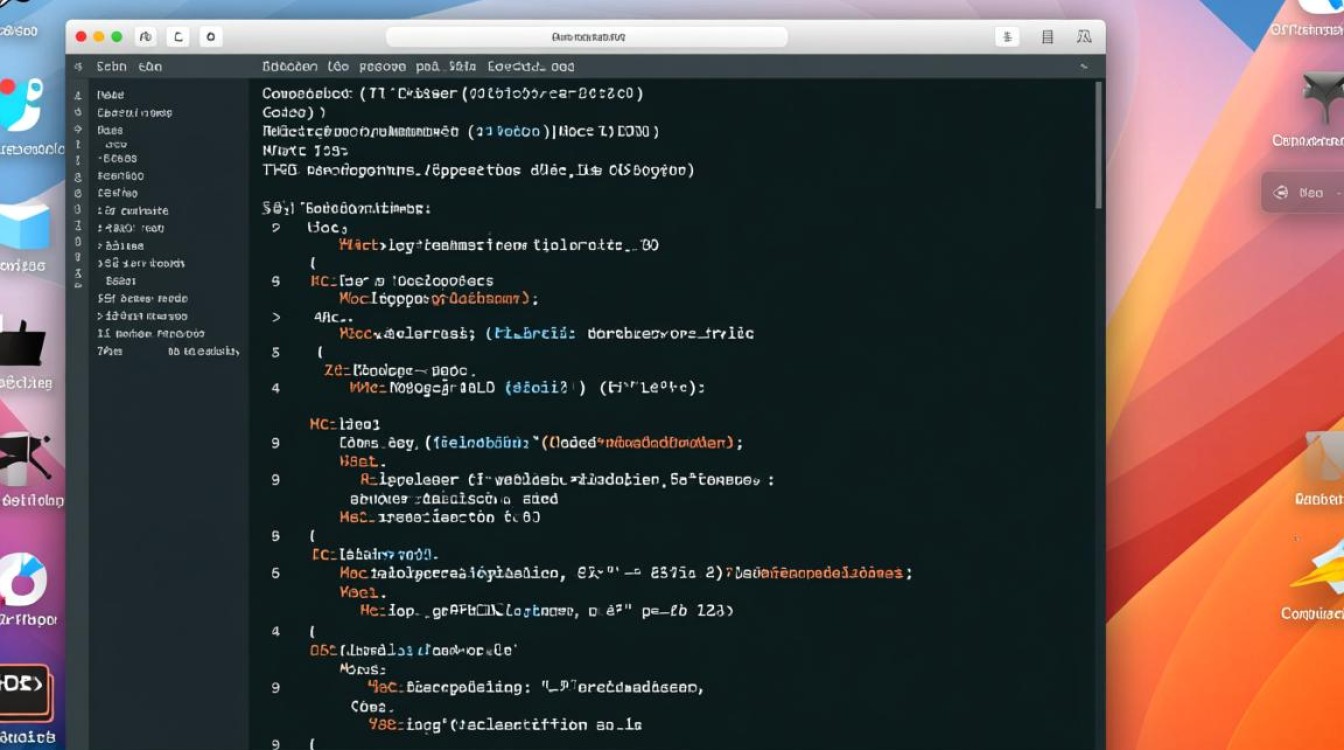This screenshot has height=750, width=1344.
Task: Click the lined-page icon in the top-right toolbar
Action: 1047,37
